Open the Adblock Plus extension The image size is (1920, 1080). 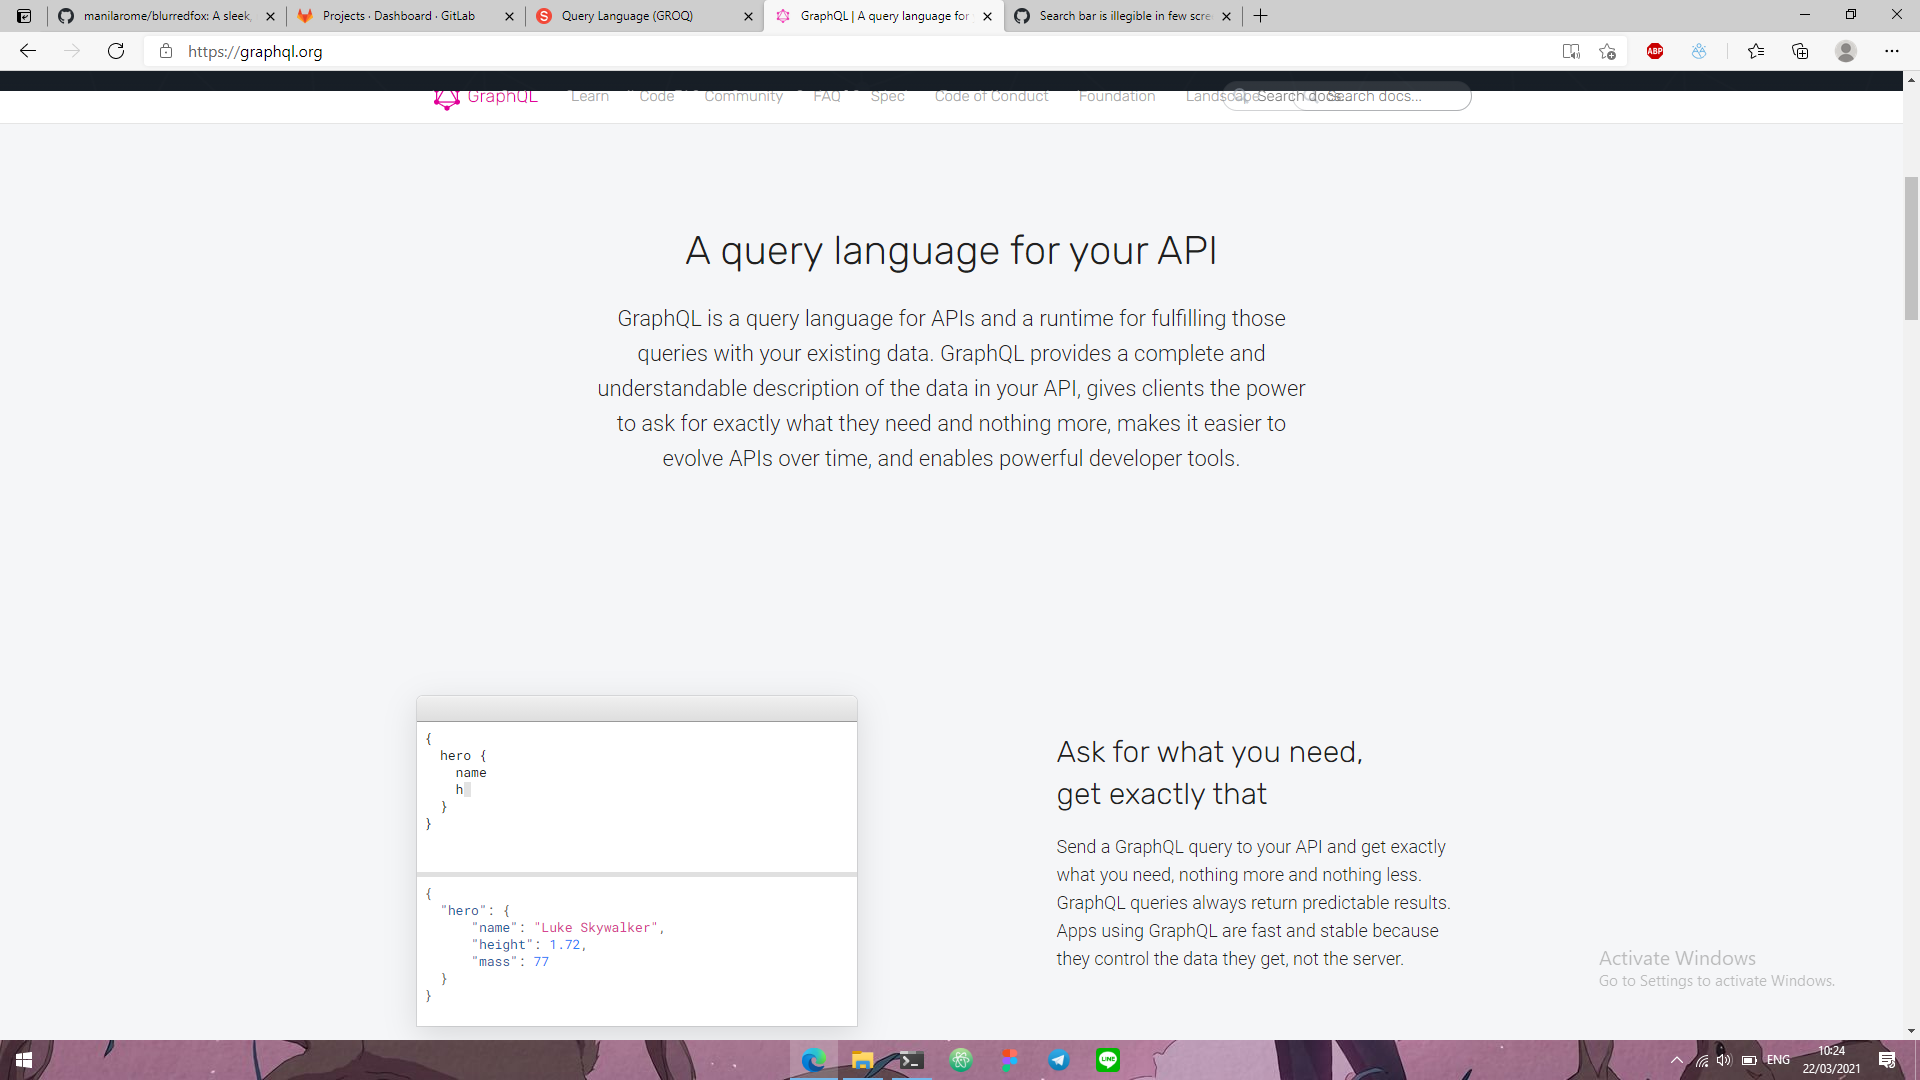(x=1655, y=51)
